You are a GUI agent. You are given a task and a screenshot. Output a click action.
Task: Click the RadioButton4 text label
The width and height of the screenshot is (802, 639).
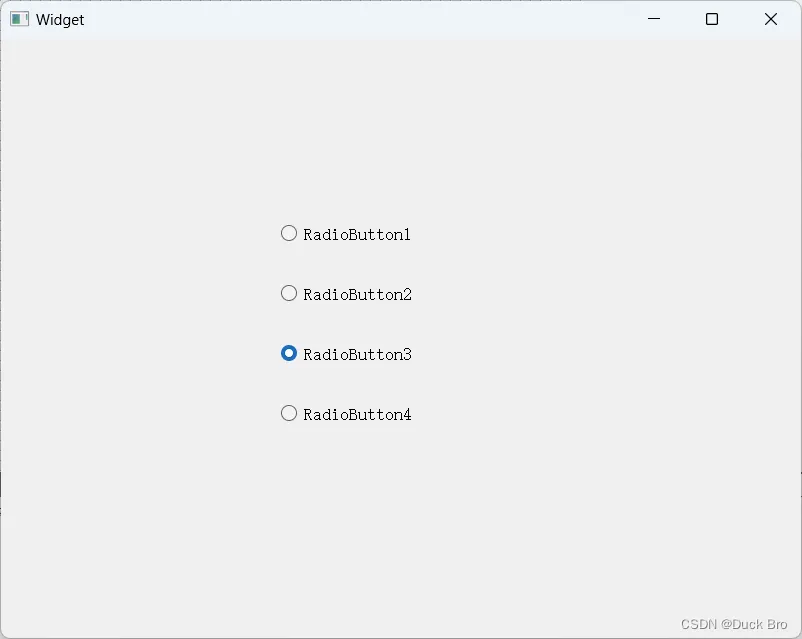pos(358,414)
